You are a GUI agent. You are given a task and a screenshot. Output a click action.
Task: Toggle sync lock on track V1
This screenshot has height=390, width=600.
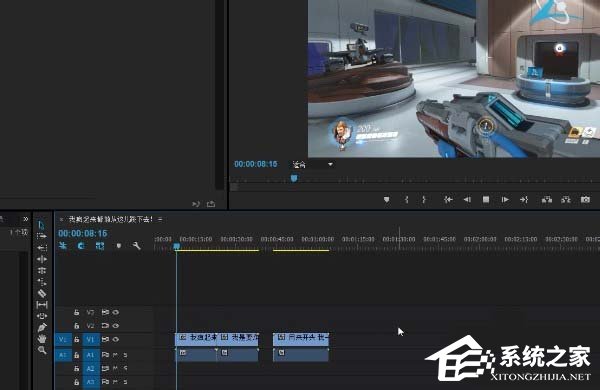click(x=105, y=339)
